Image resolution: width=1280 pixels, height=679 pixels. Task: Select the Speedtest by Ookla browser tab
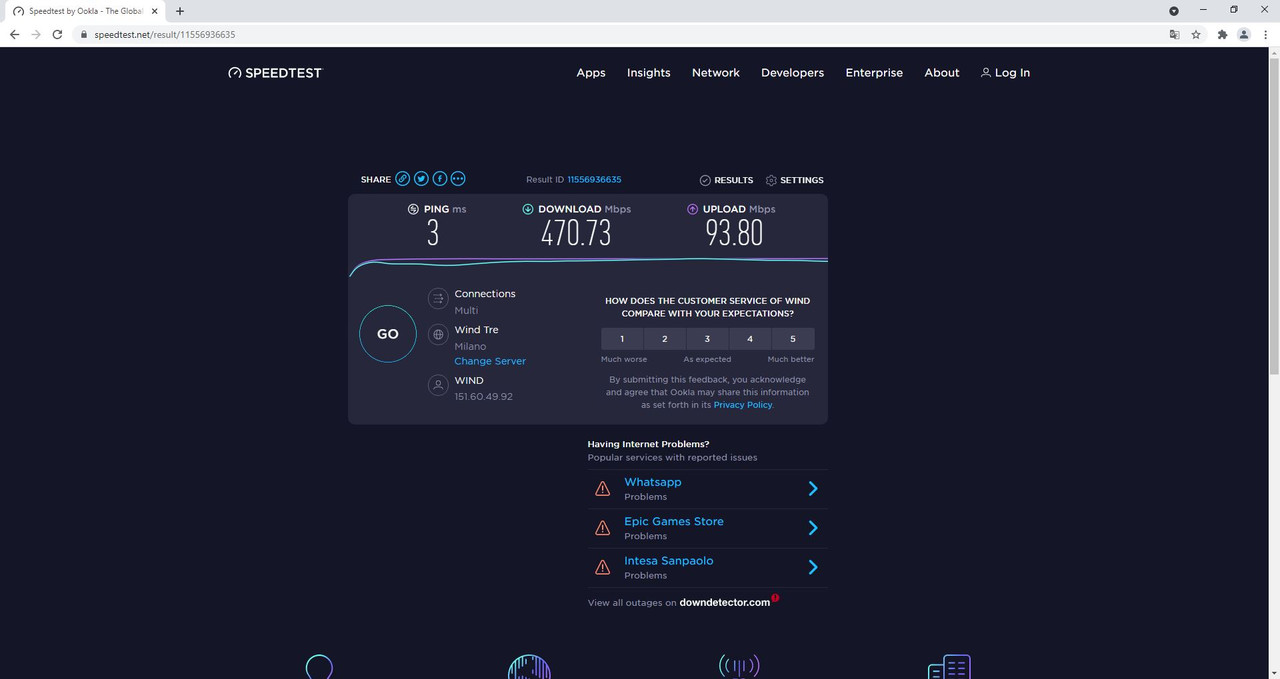[85, 10]
